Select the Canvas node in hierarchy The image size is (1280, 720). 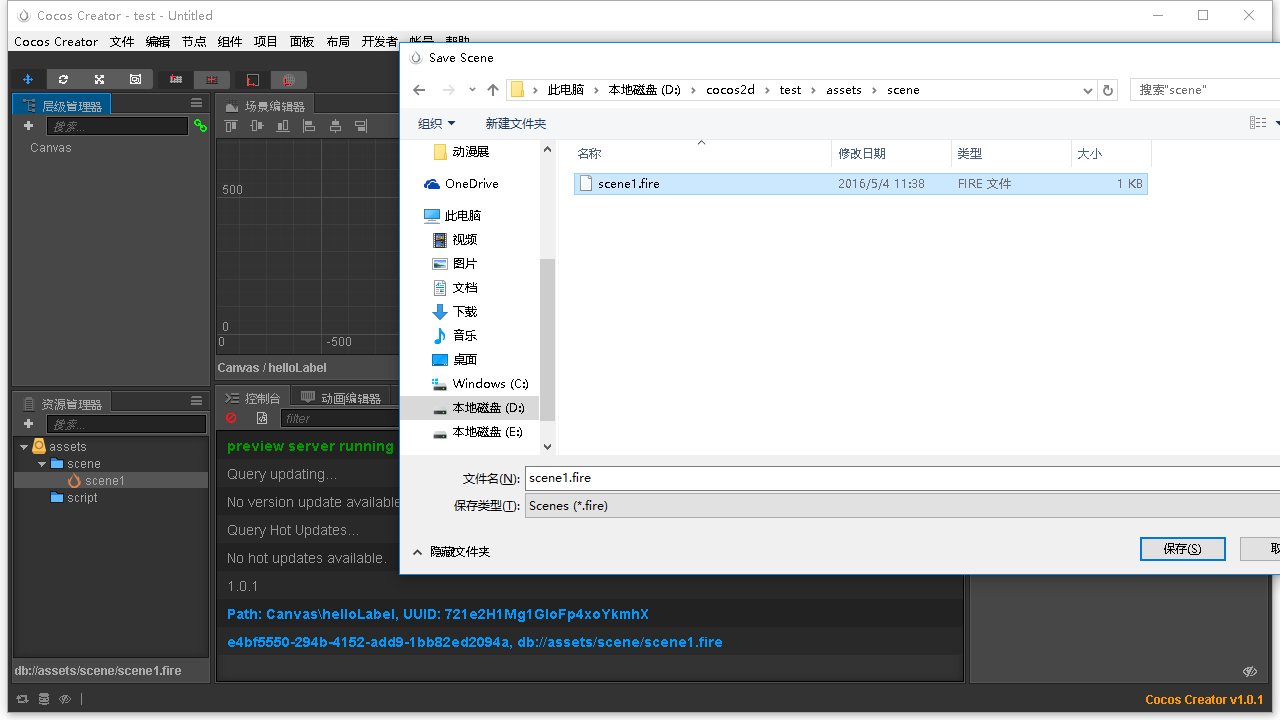51,148
